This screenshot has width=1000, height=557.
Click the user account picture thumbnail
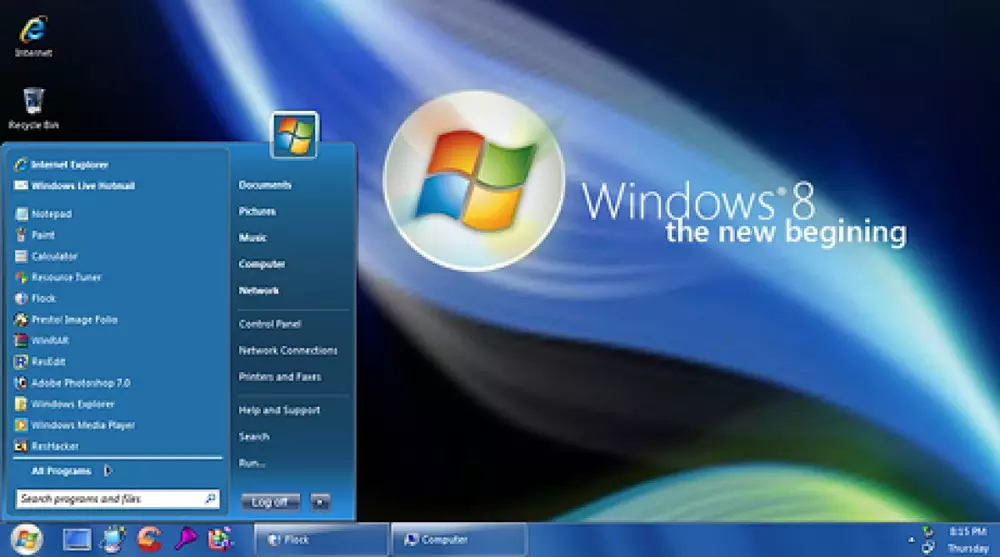point(294,135)
